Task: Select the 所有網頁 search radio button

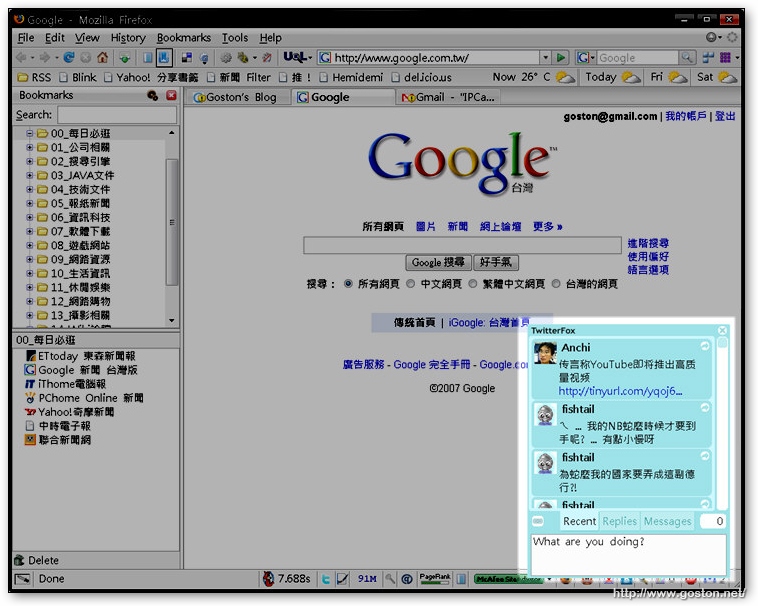Action: click(348, 284)
